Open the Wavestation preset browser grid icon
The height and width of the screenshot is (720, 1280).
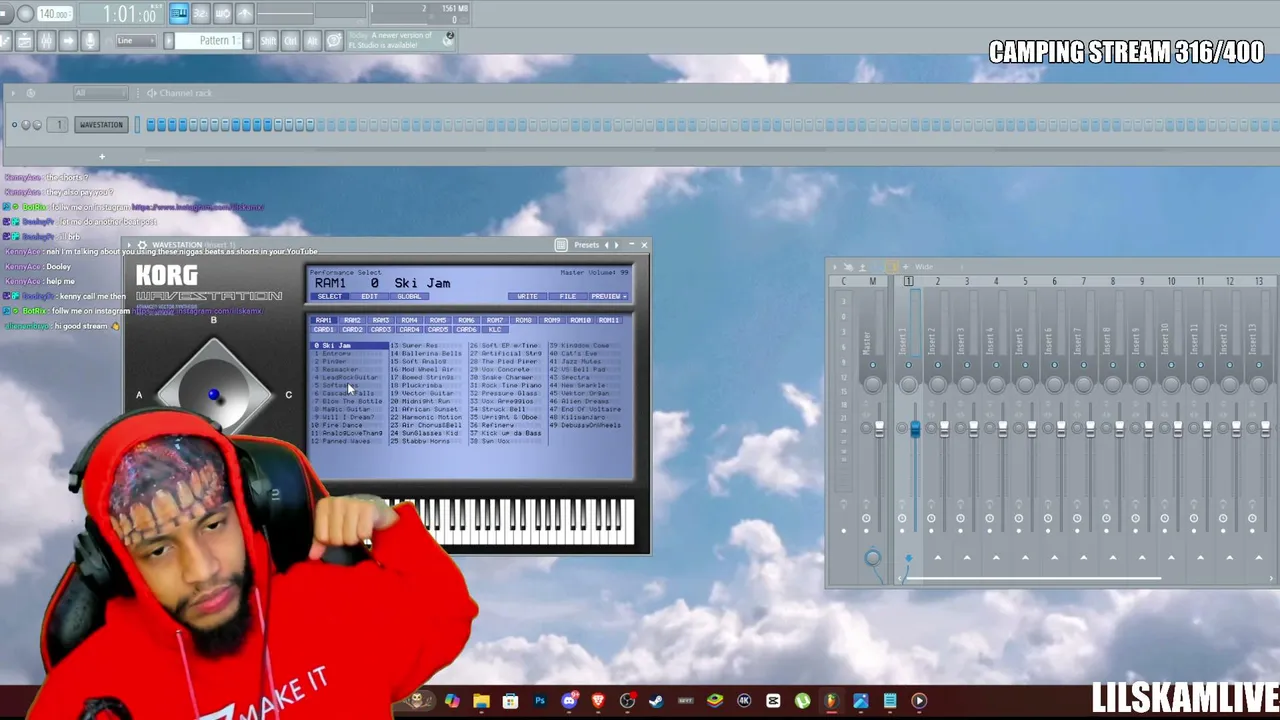[x=561, y=245]
